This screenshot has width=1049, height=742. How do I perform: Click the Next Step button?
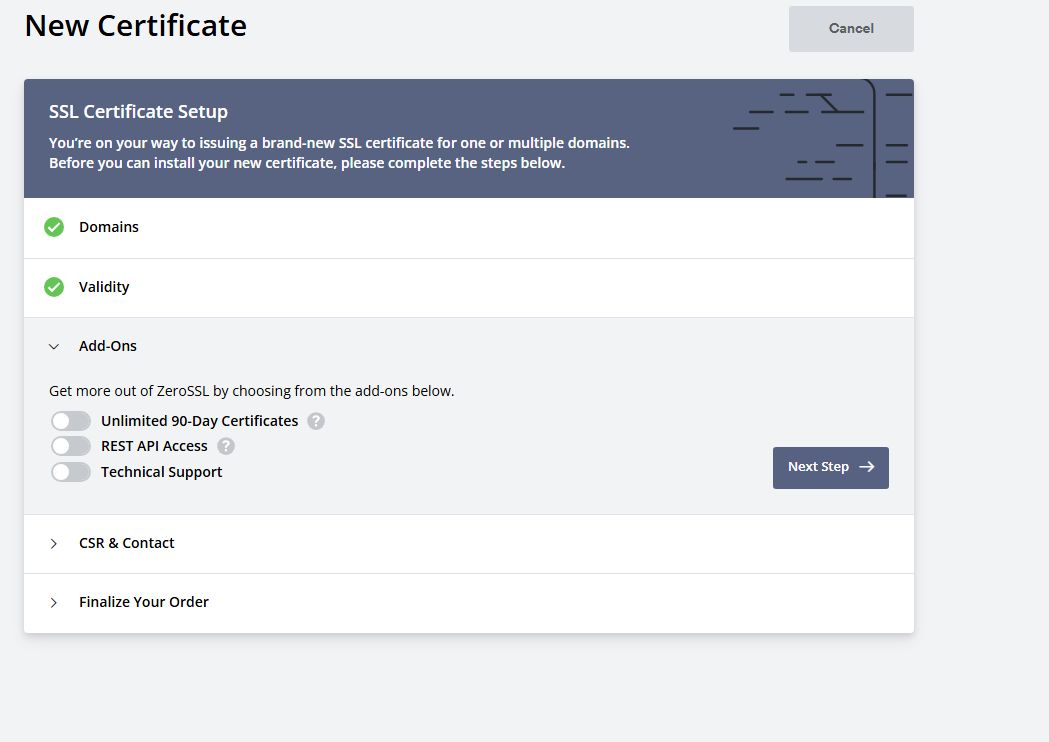[831, 468]
